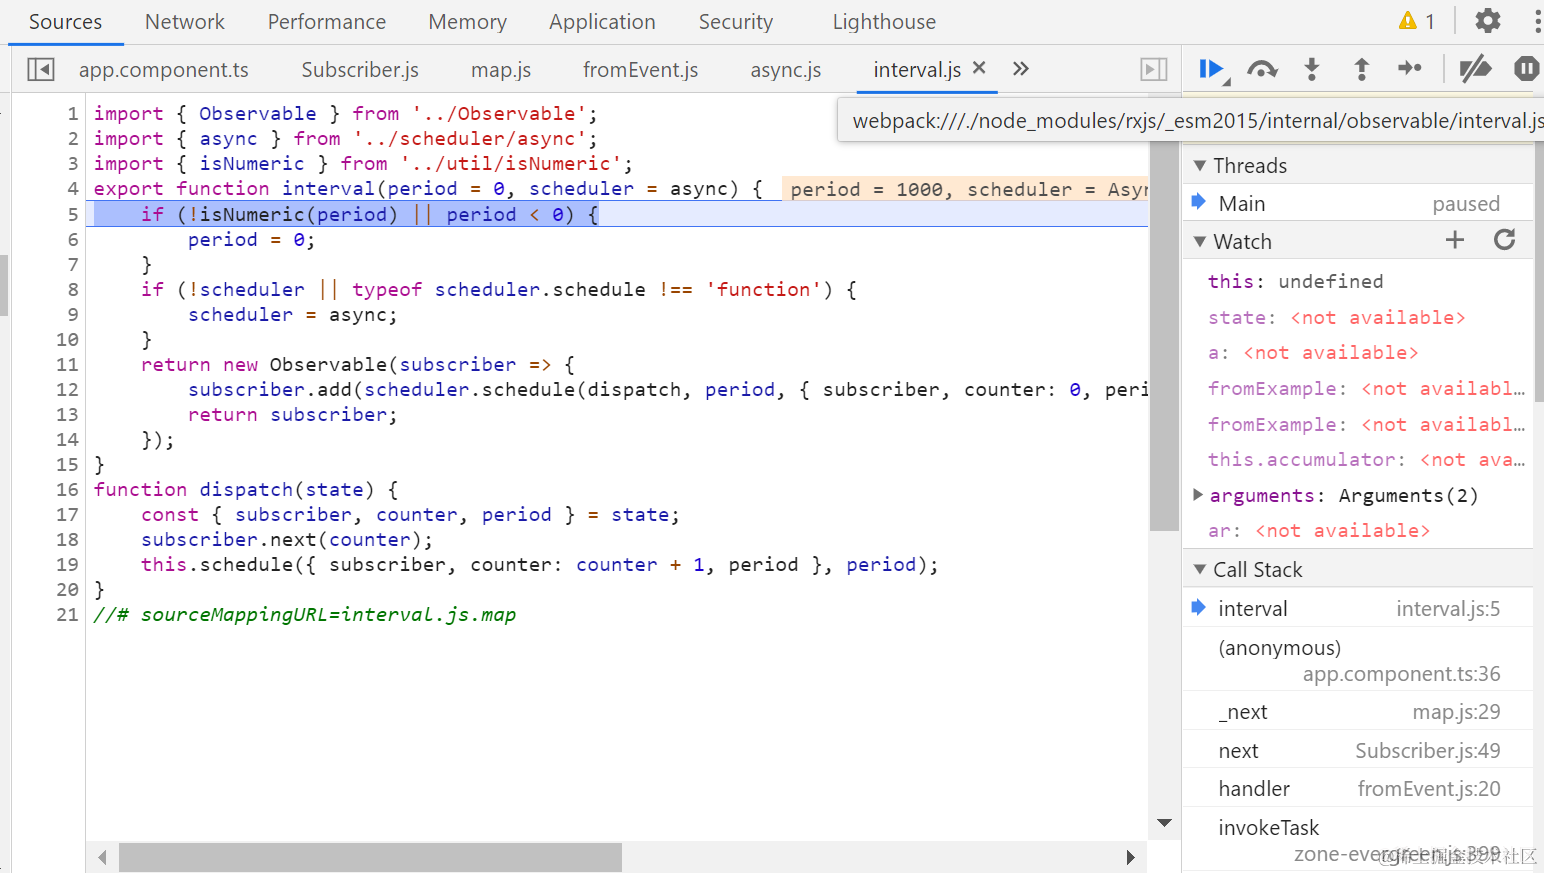
Task: Select the next Subscriber.js:49 frame
Action: point(1358,750)
